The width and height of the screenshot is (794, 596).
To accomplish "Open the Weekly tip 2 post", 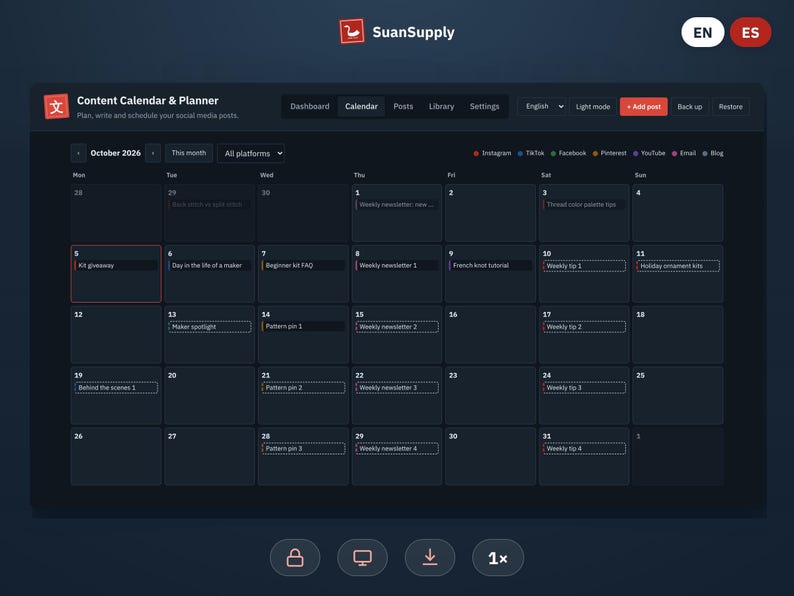I will pos(584,327).
